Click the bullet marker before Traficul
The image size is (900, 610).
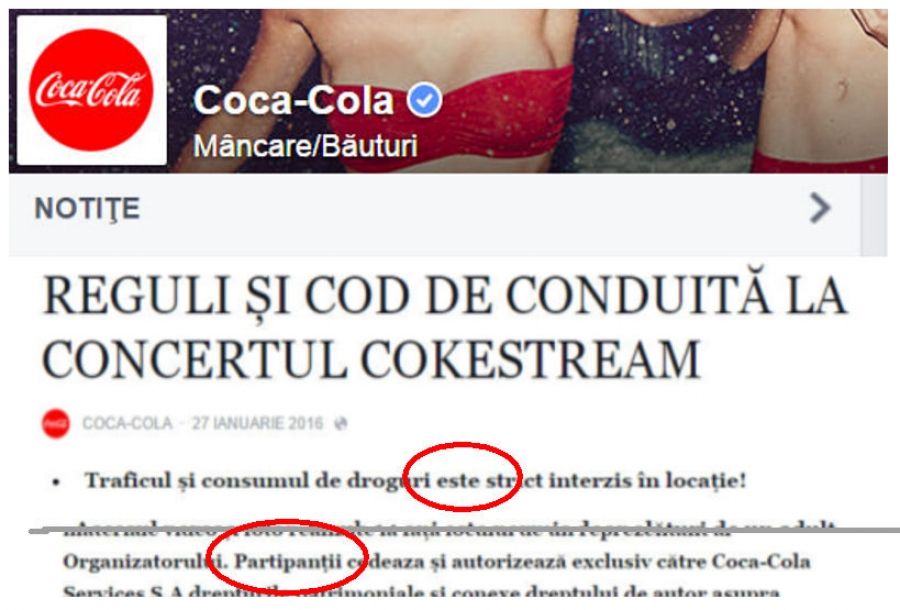[56, 482]
